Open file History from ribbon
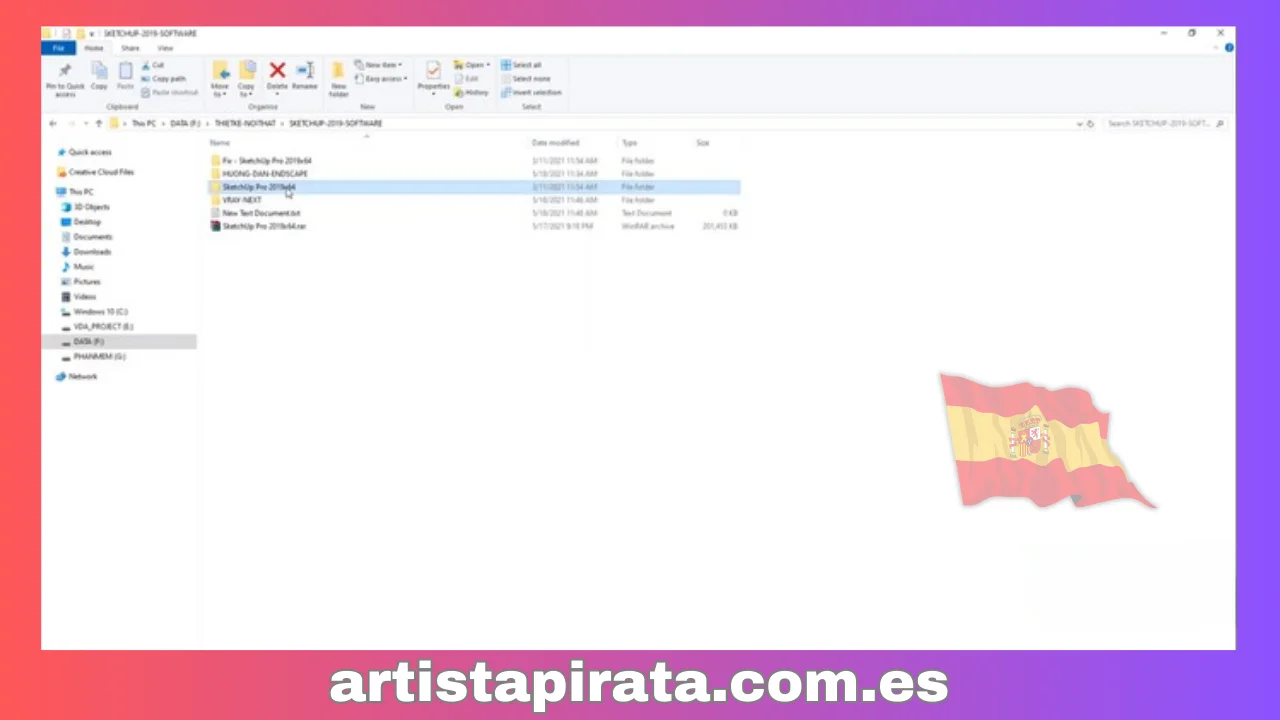This screenshot has width=1280, height=720. [472, 92]
